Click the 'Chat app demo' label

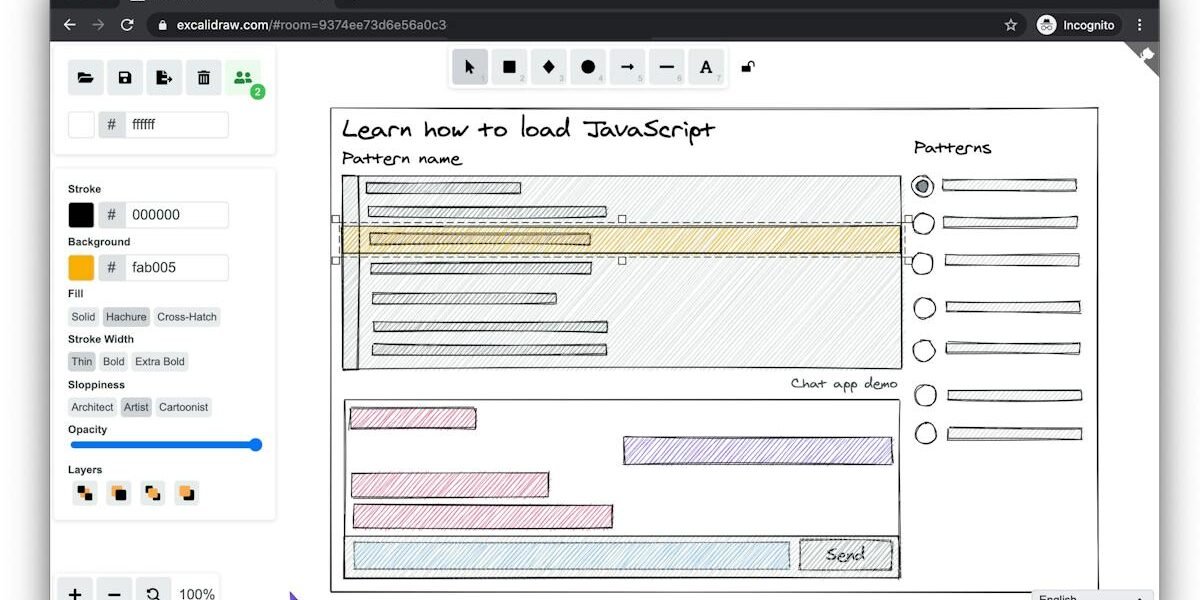coord(844,384)
